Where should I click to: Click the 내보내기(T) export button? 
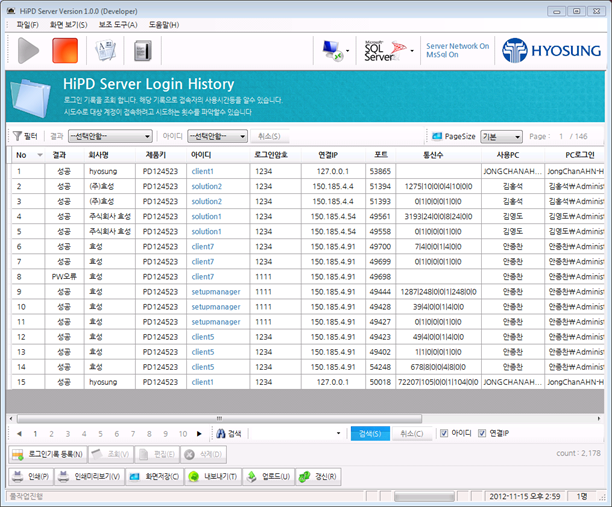(x=213, y=477)
